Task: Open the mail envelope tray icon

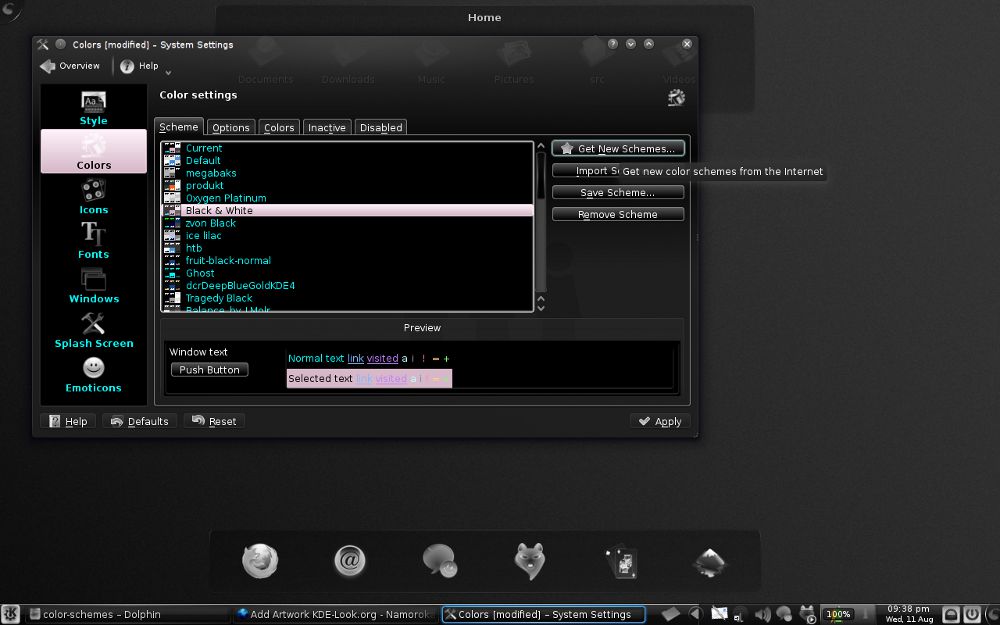Action: 719,614
